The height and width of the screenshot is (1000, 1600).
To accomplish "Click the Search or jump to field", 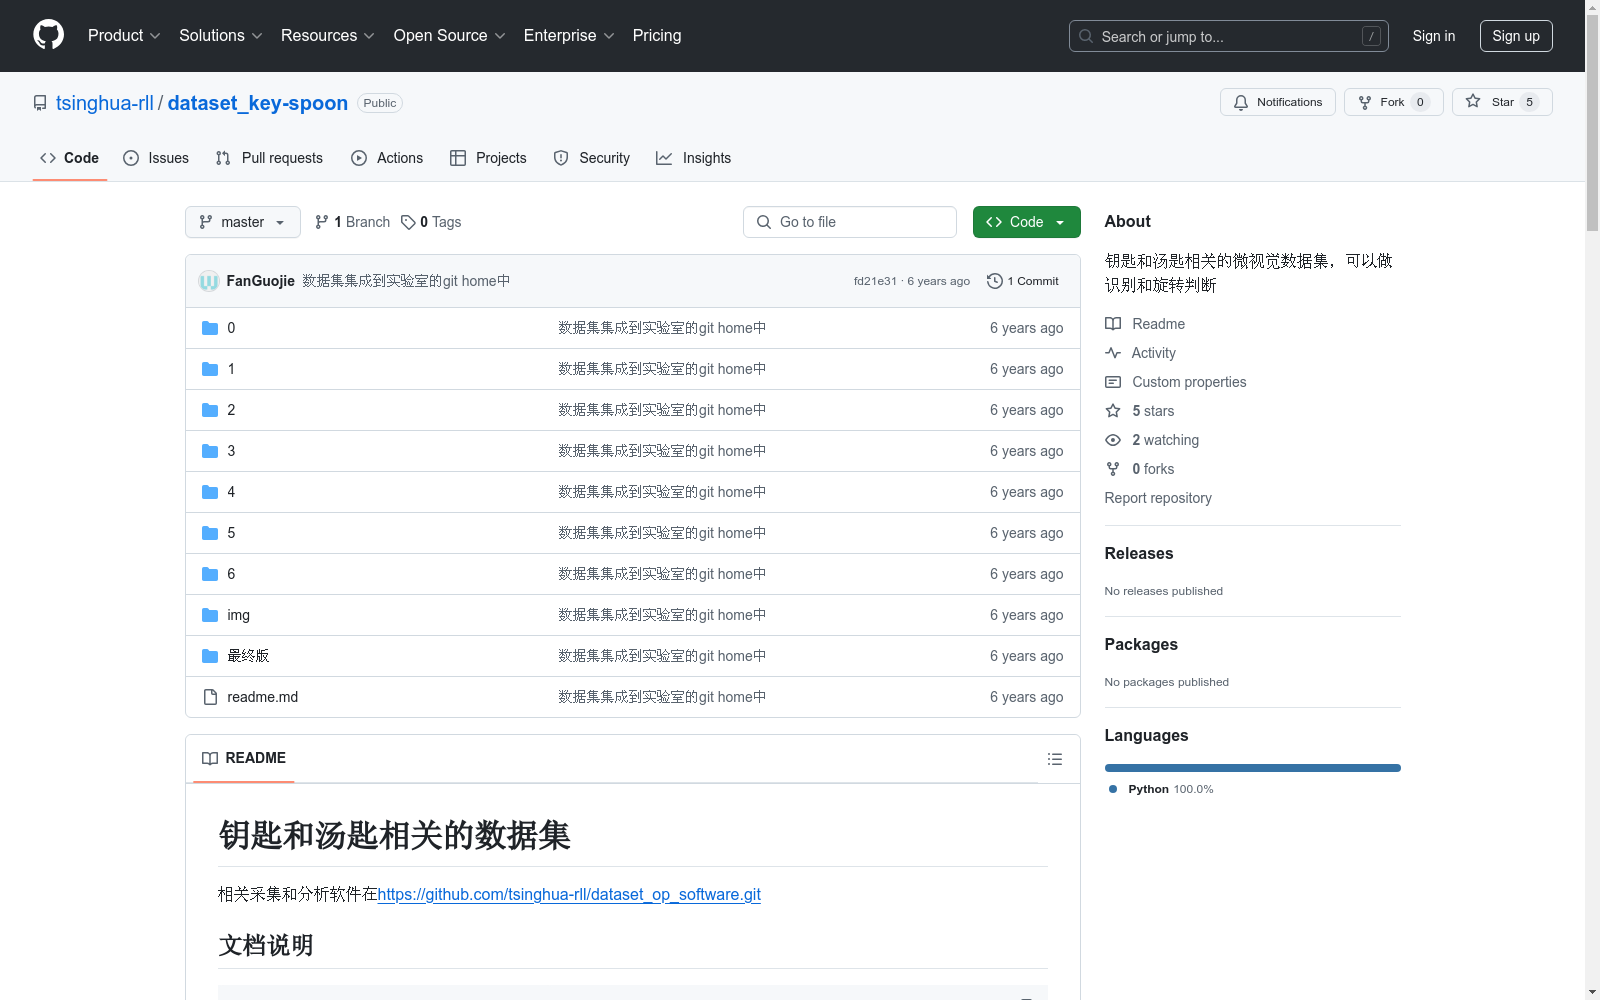I will (1229, 36).
